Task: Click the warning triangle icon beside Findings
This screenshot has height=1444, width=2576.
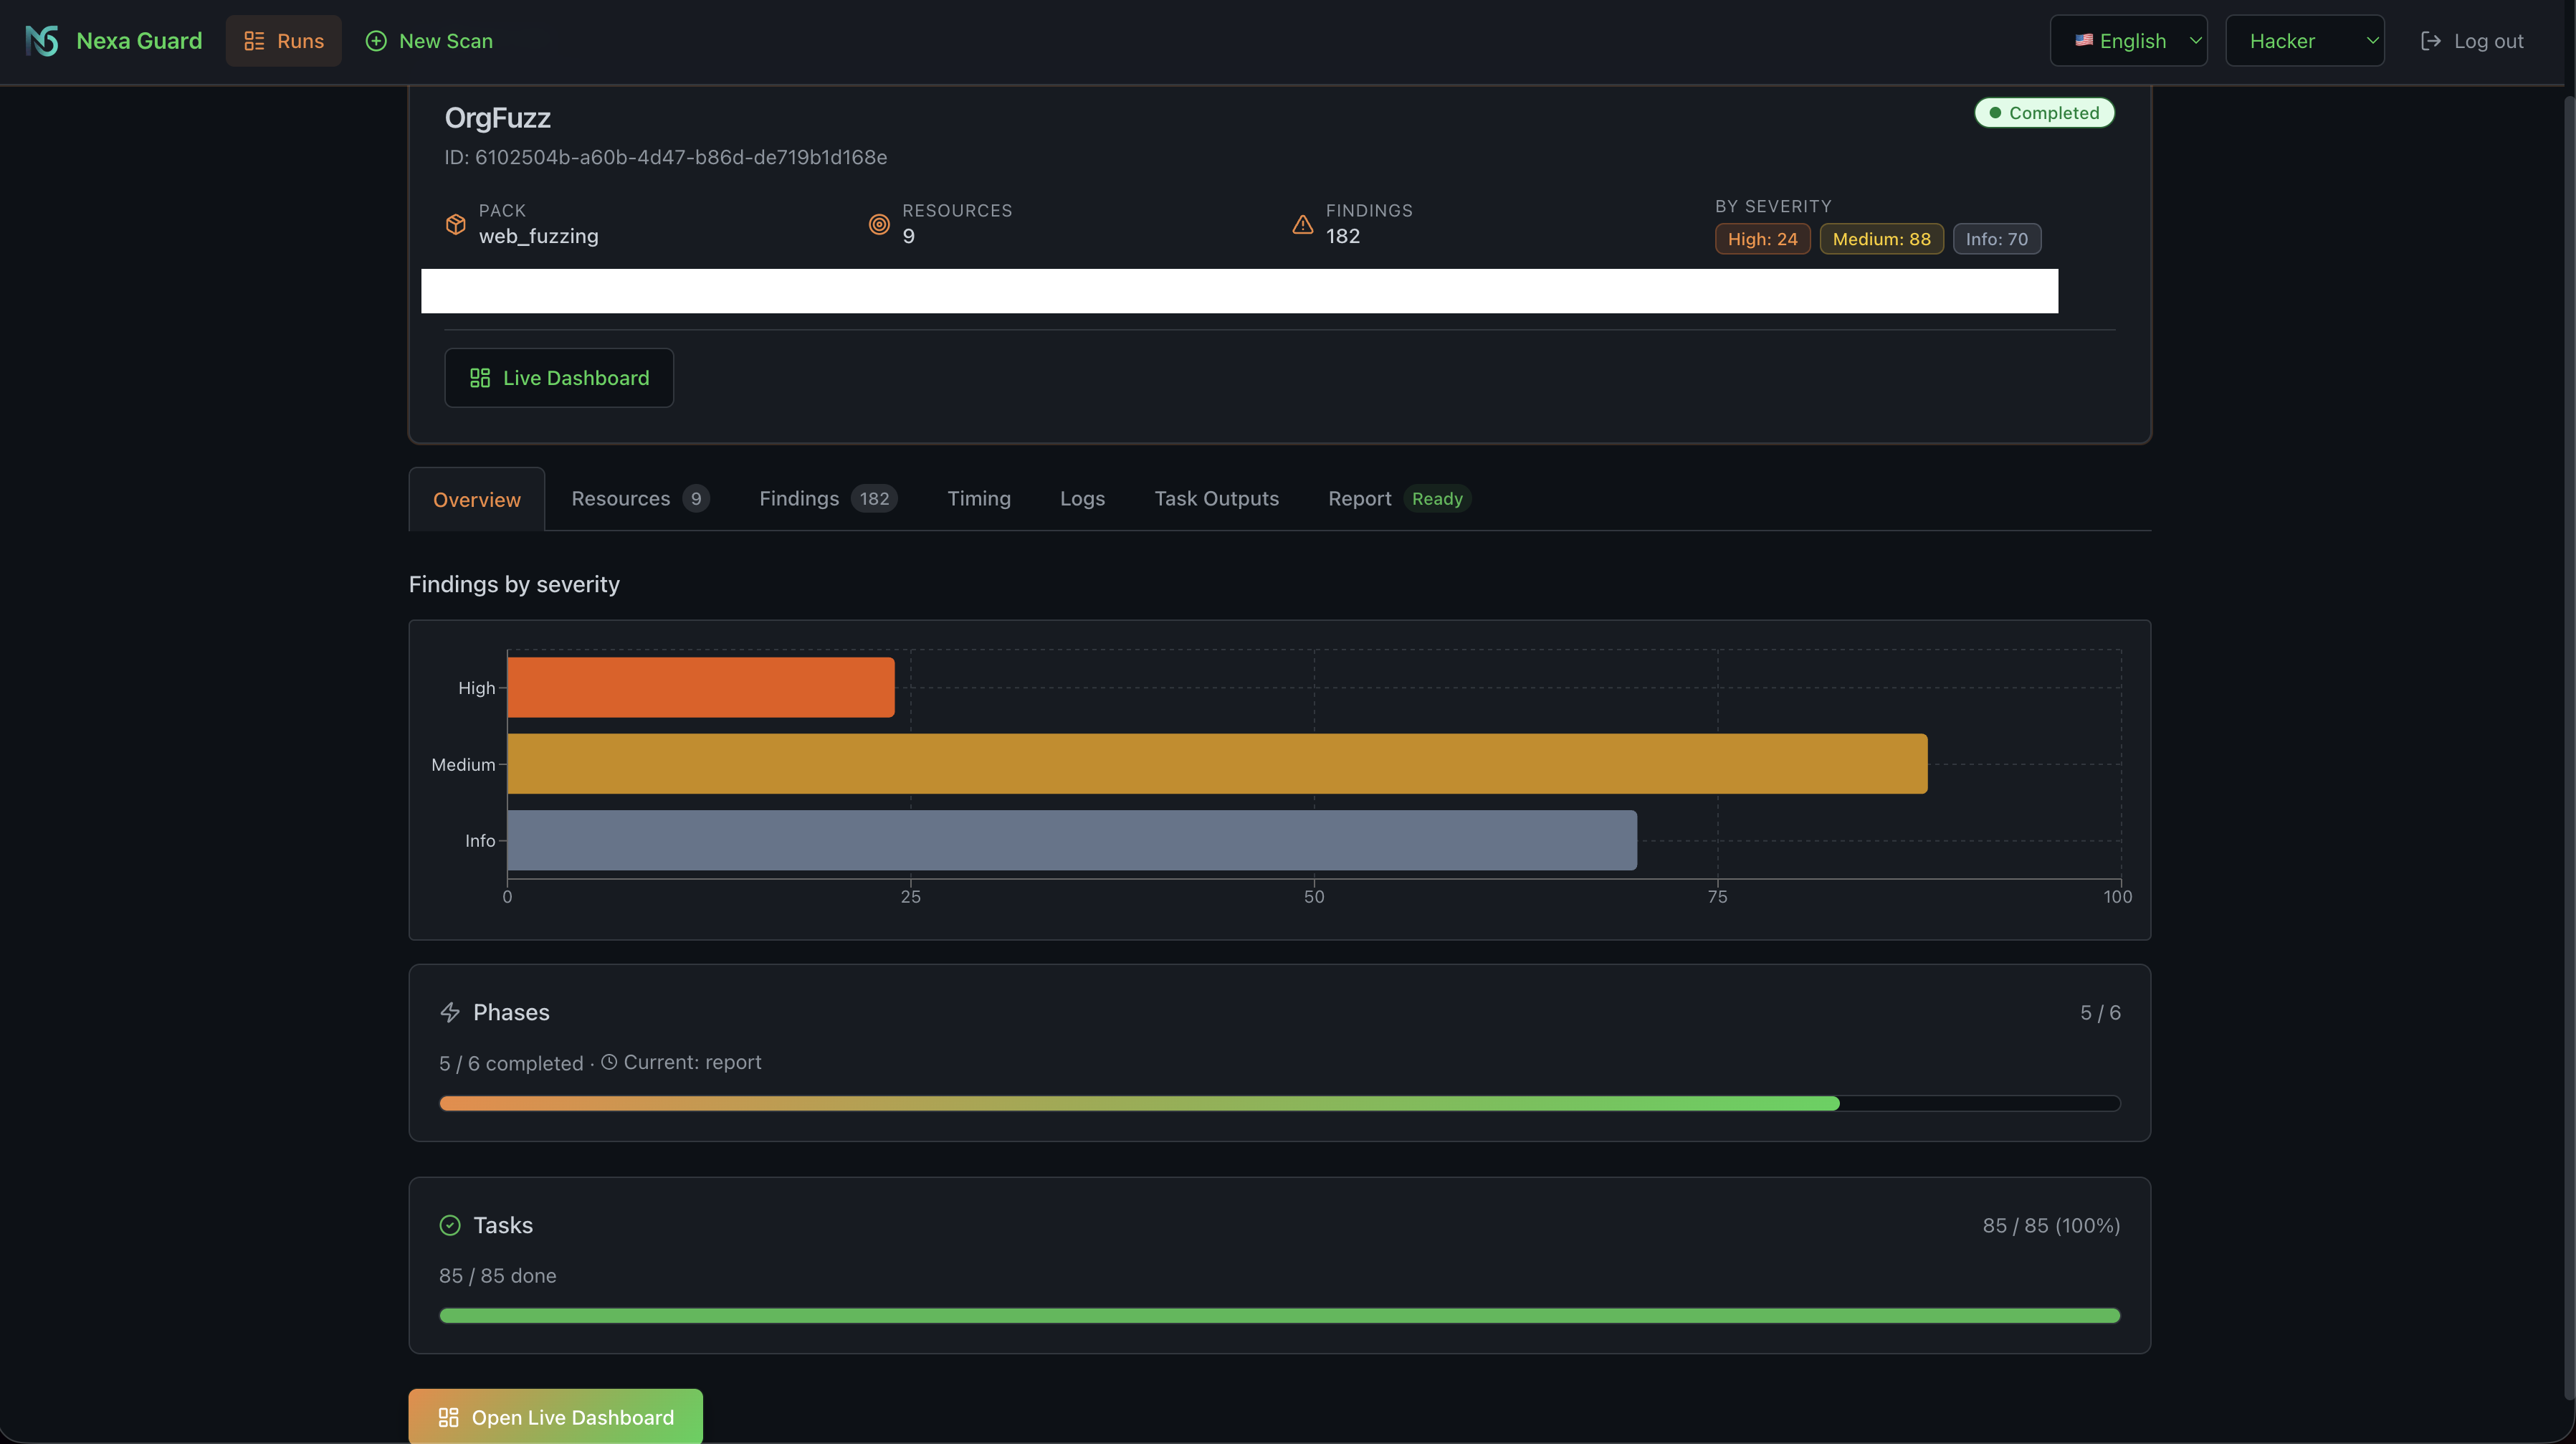Action: point(1302,225)
